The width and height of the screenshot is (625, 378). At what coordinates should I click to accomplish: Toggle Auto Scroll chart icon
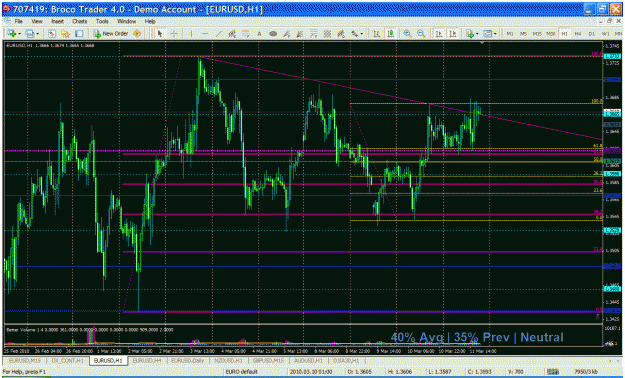coord(439,34)
